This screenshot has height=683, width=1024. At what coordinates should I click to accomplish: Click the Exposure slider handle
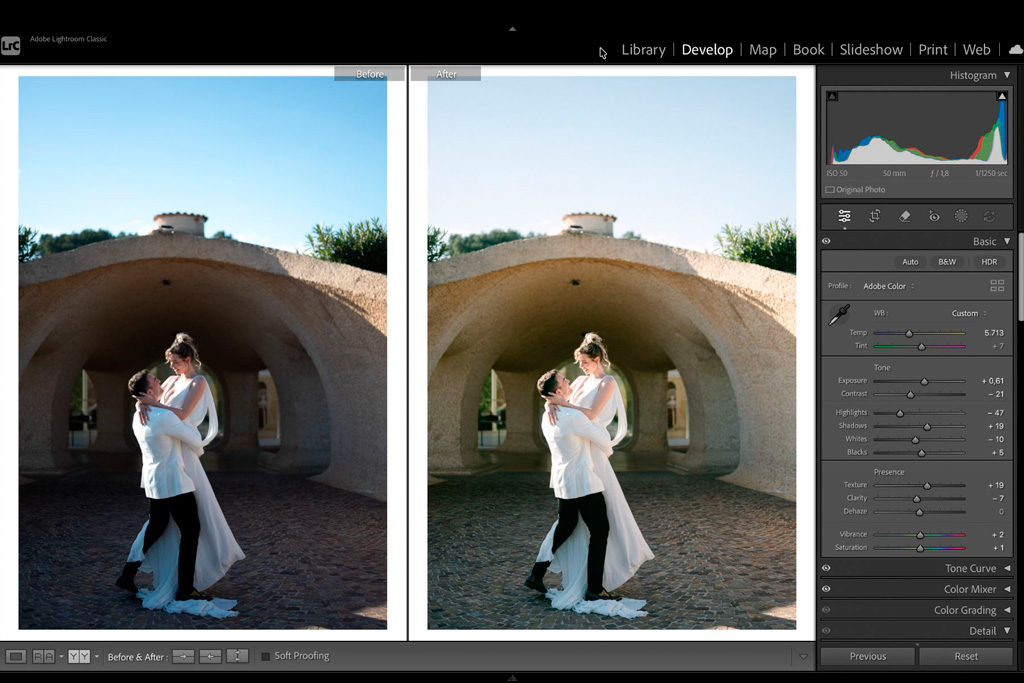click(925, 381)
